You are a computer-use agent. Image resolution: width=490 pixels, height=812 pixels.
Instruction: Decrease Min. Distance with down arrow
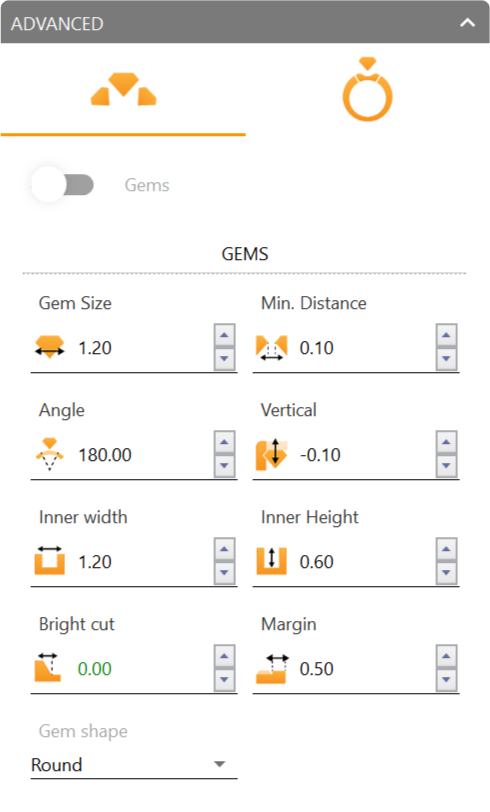[446, 358]
